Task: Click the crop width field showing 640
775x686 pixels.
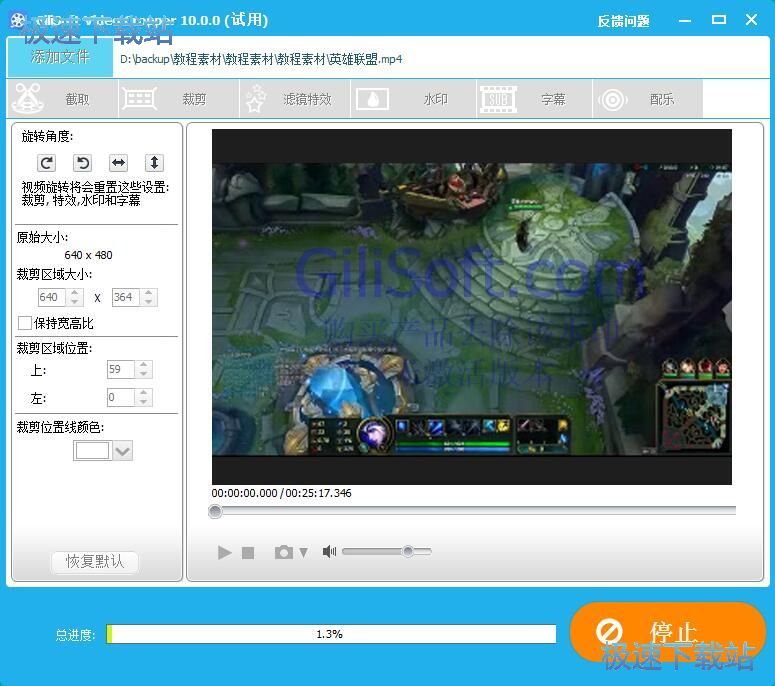Action: click(x=51, y=297)
